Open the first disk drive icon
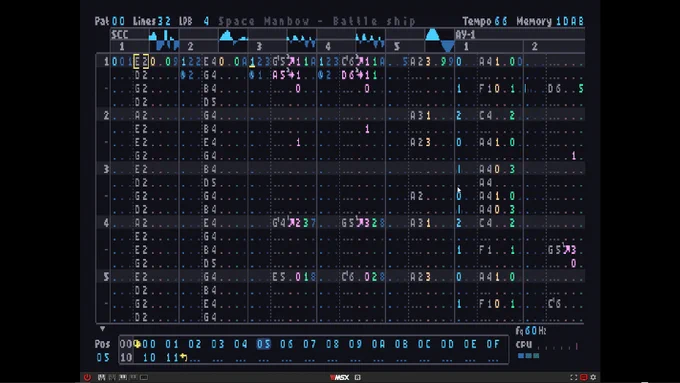680x383 pixels. click(101, 377)
